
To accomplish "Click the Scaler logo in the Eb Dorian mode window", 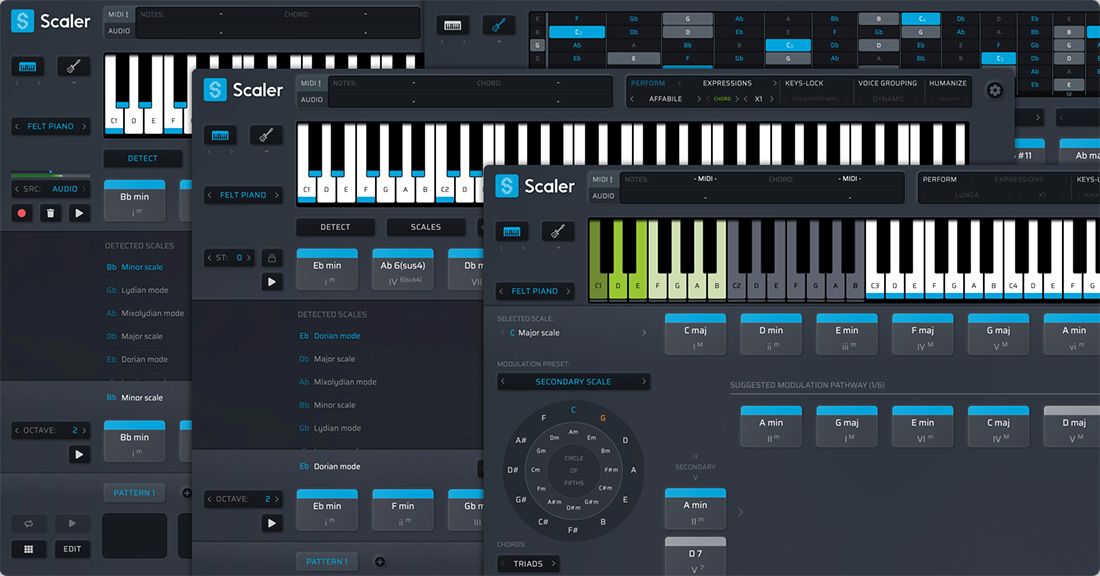I will pyautogui.click(x=243, y=90).
